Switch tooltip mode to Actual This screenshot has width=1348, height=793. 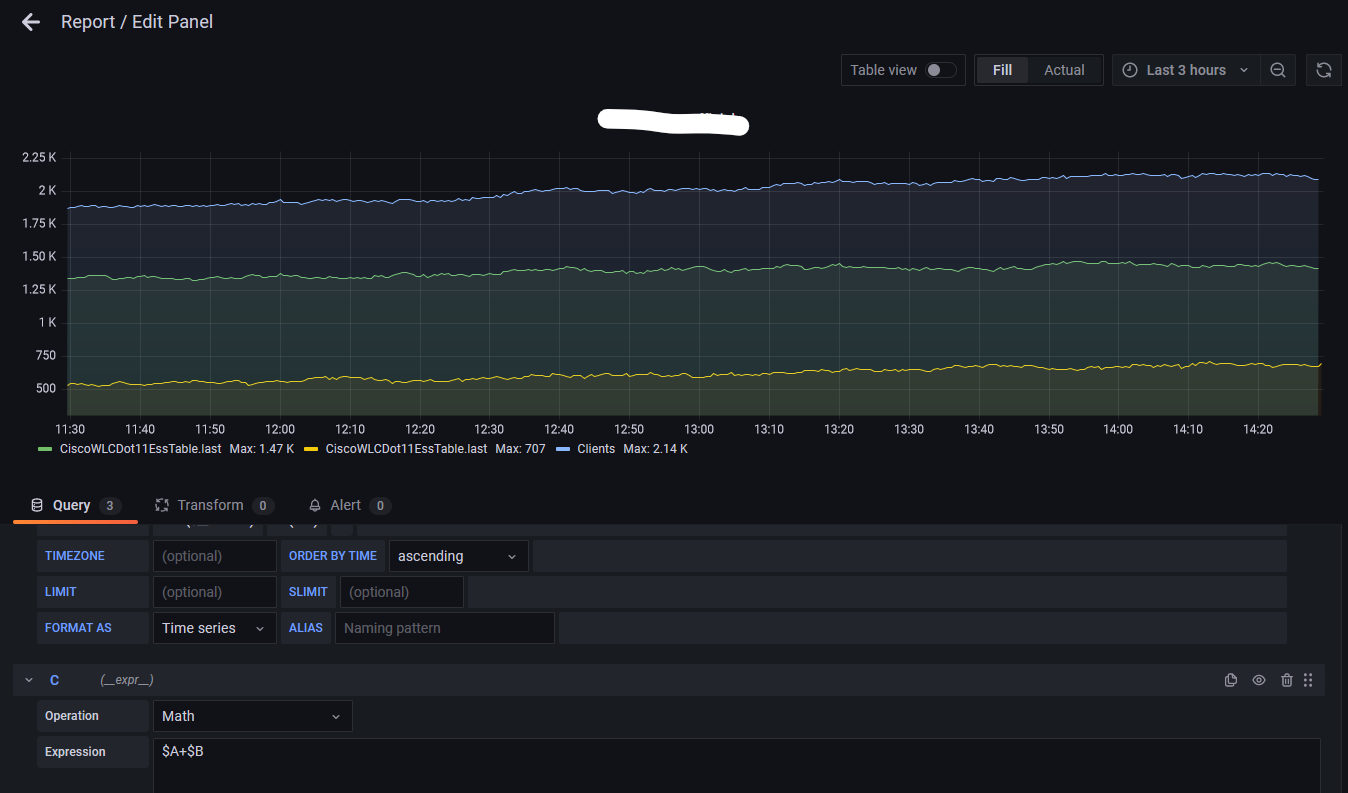(1064, 70)
